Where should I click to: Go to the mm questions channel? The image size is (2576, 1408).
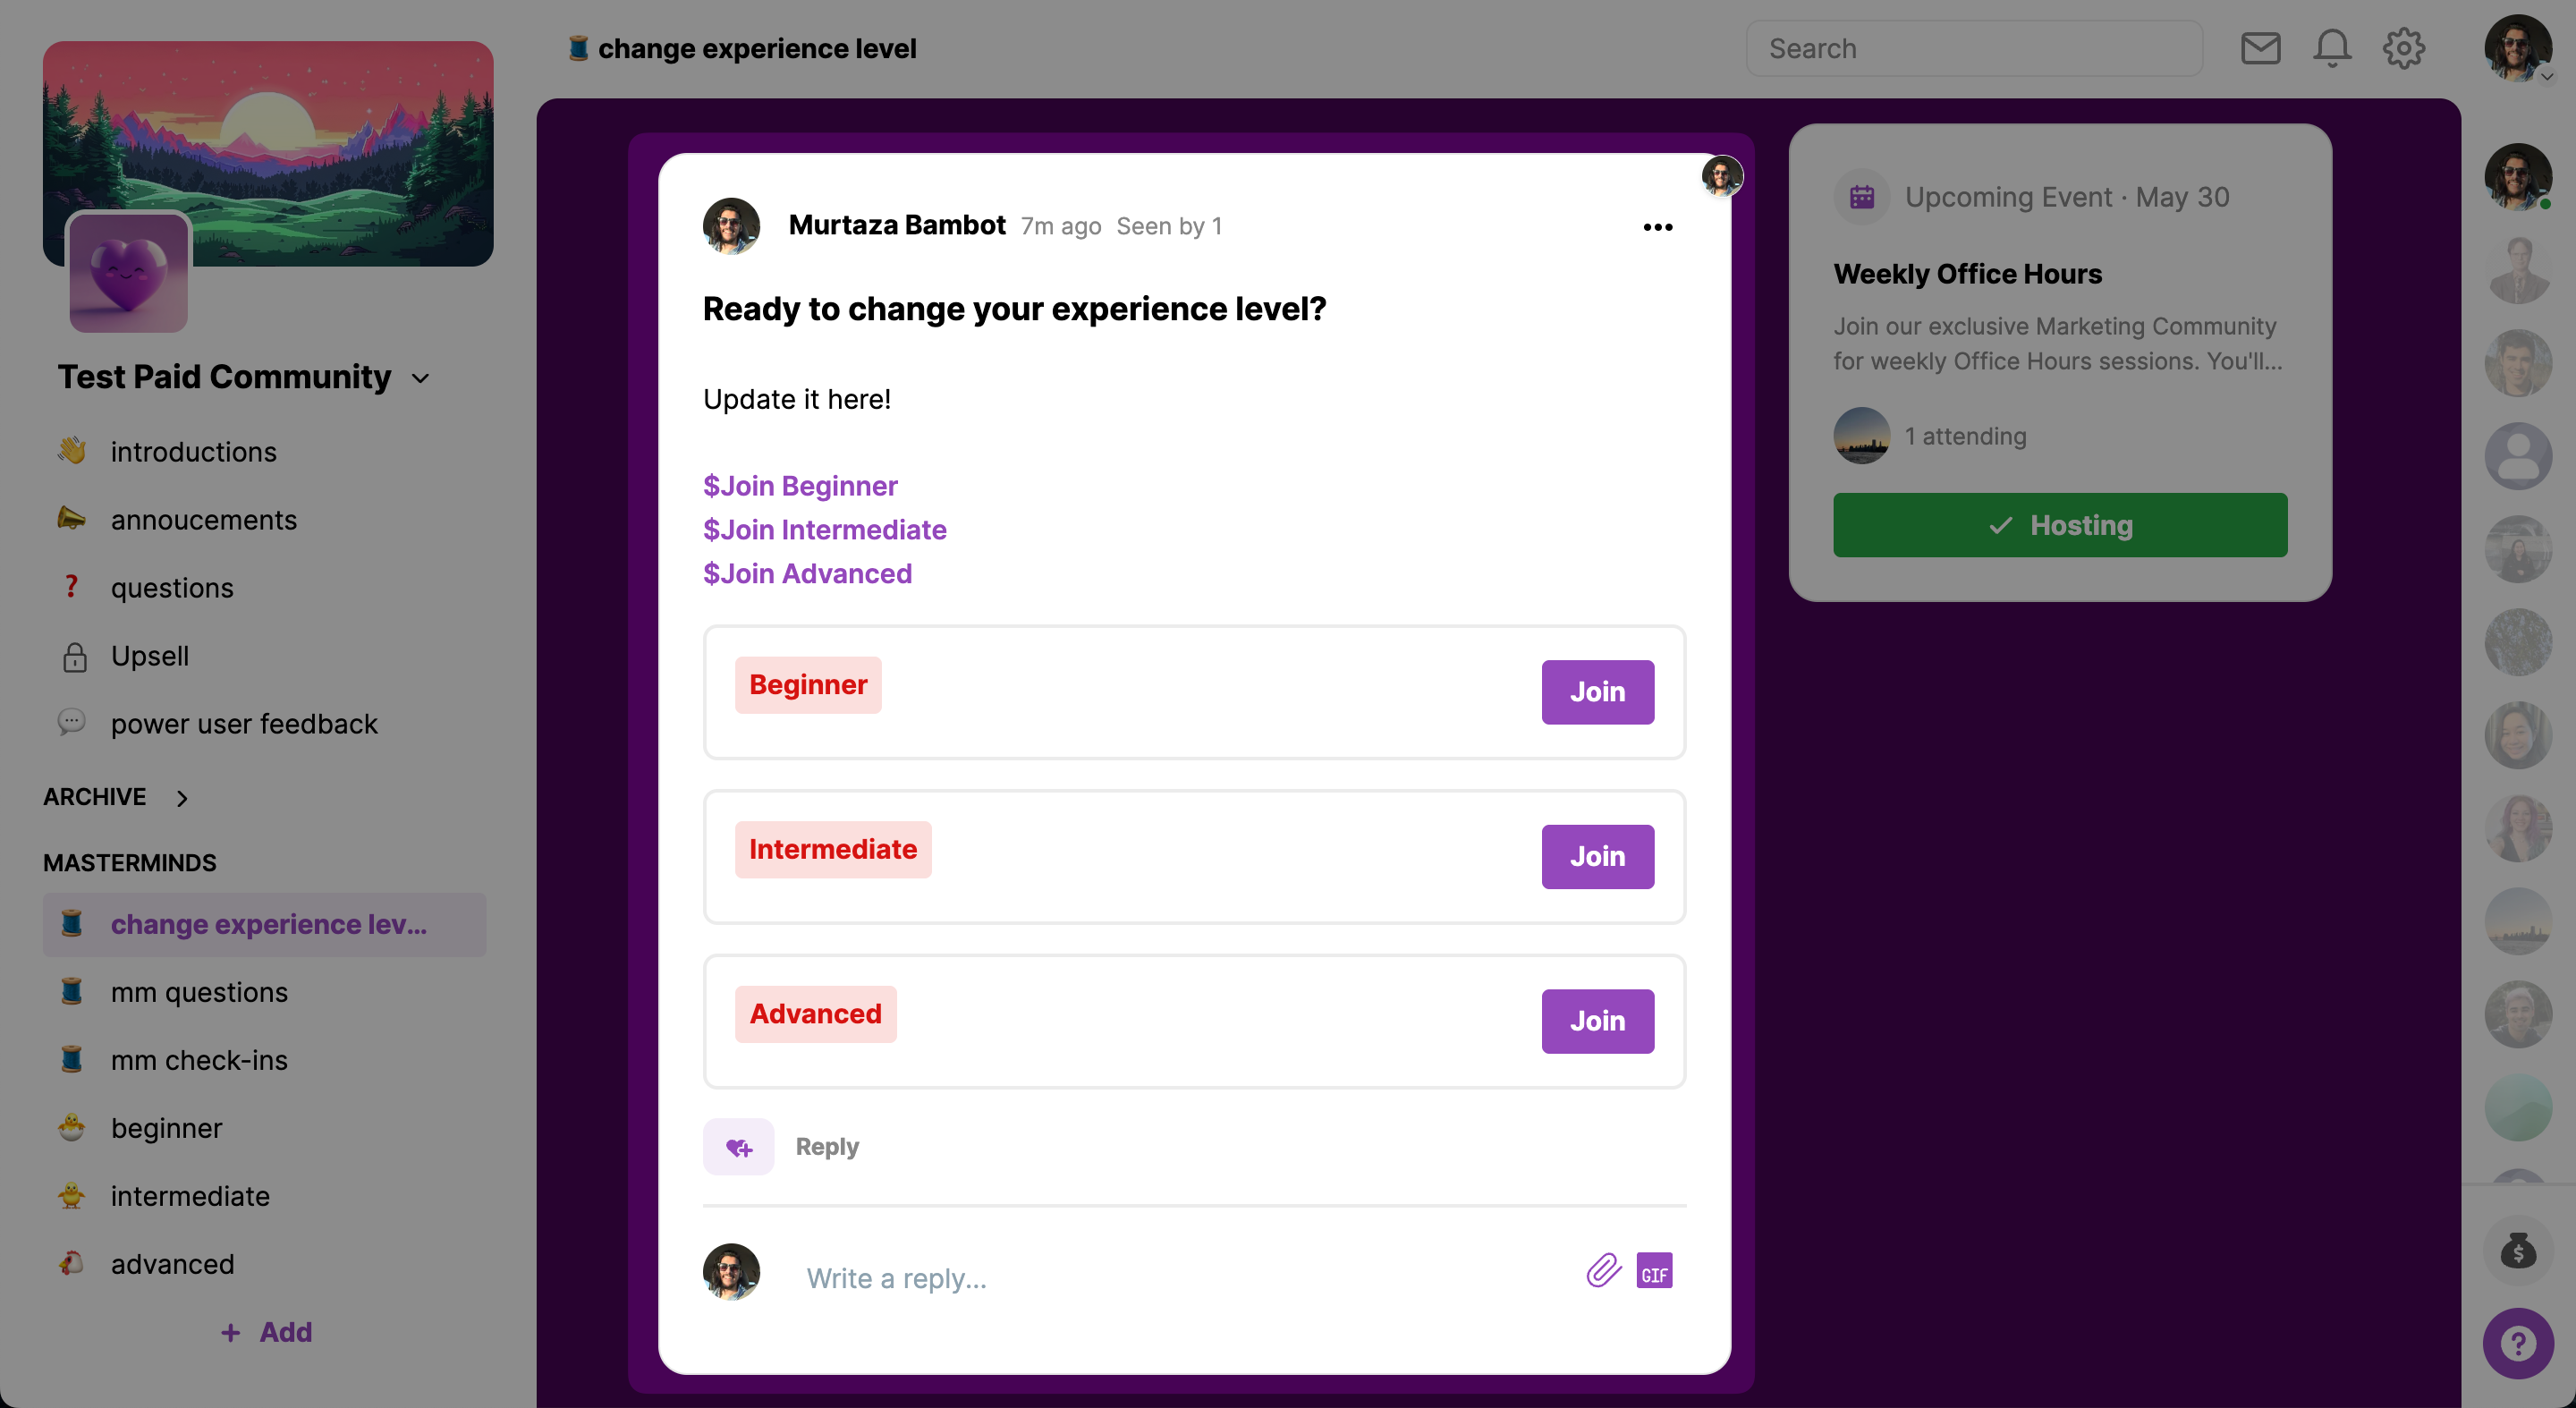pos(199,992)
